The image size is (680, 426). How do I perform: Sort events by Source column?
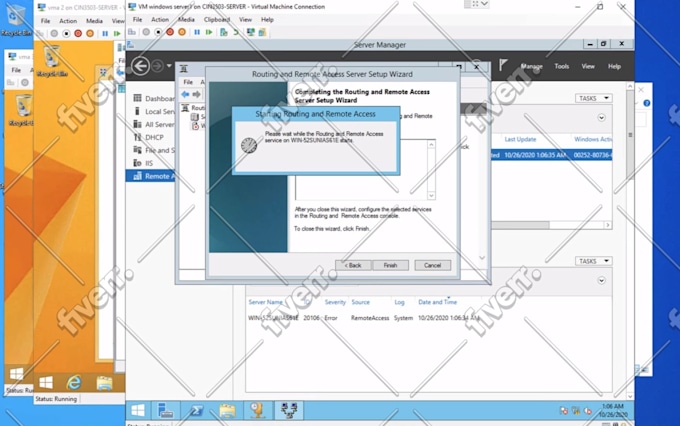click(360, 302)
